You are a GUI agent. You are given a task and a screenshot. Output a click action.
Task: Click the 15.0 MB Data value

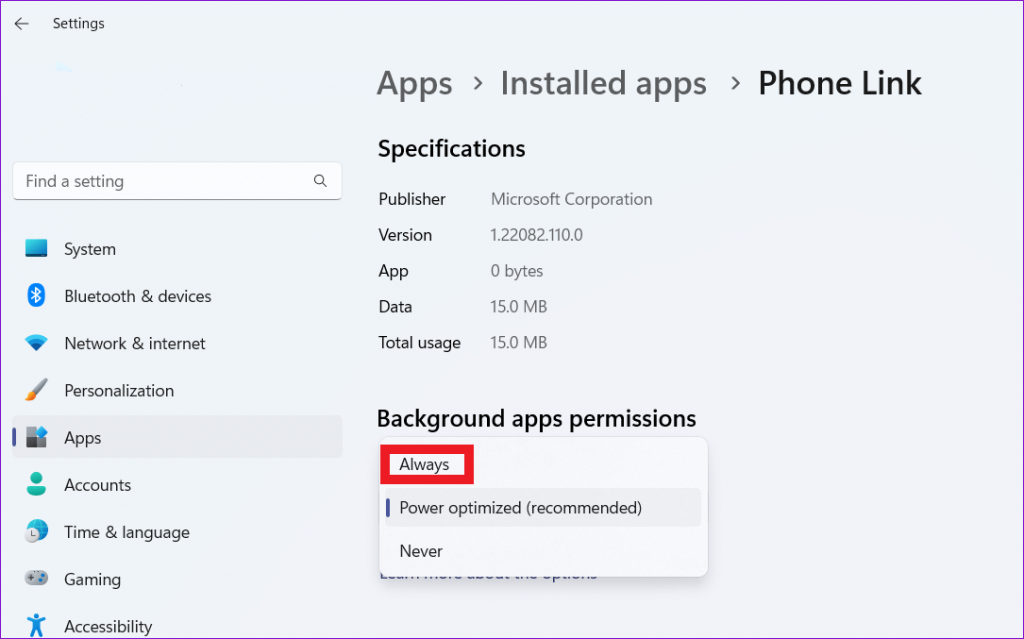(519, 306)
